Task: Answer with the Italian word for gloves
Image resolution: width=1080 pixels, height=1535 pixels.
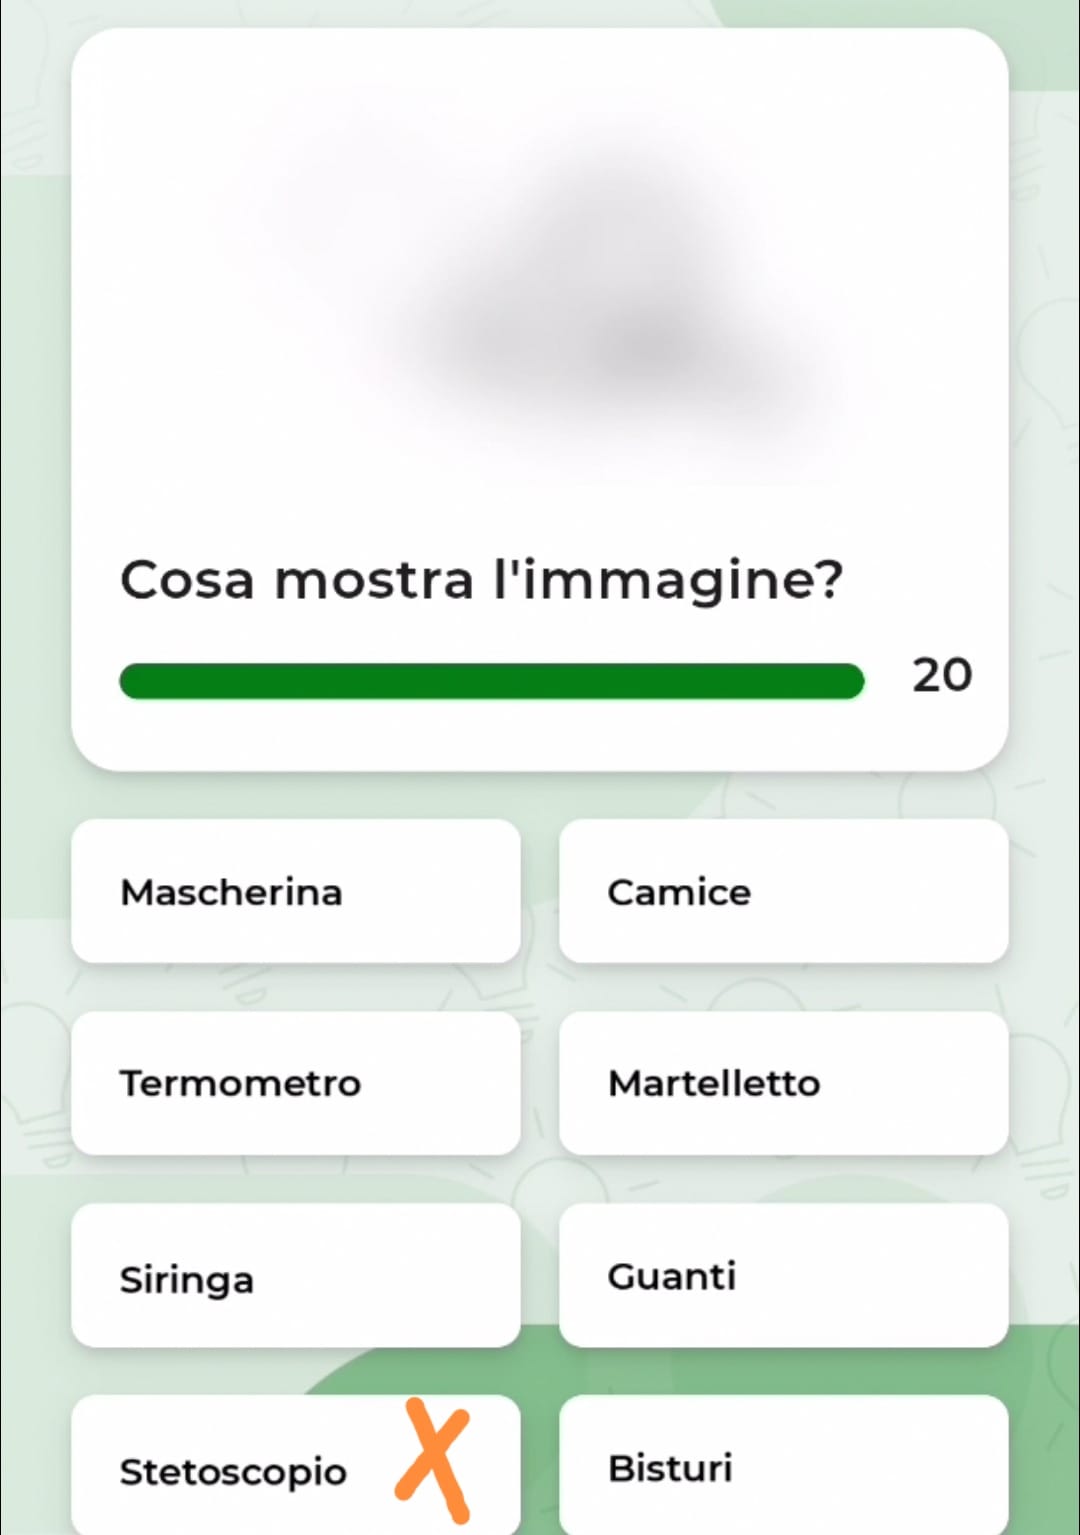Action: (783, 1275)
